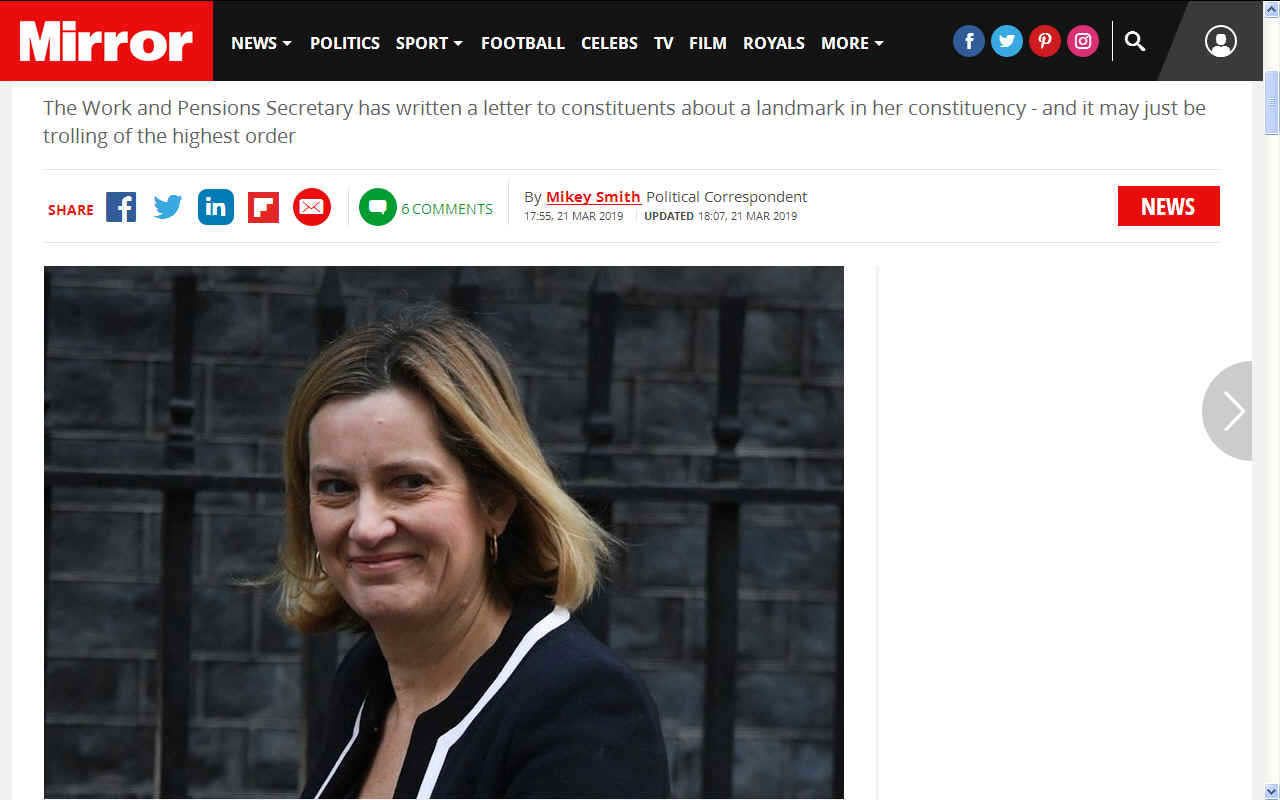Image resolution: width=1280 pixels, height=800 pixels.
Task: Click the red NEWS category tag
Action: [1169, 206]
